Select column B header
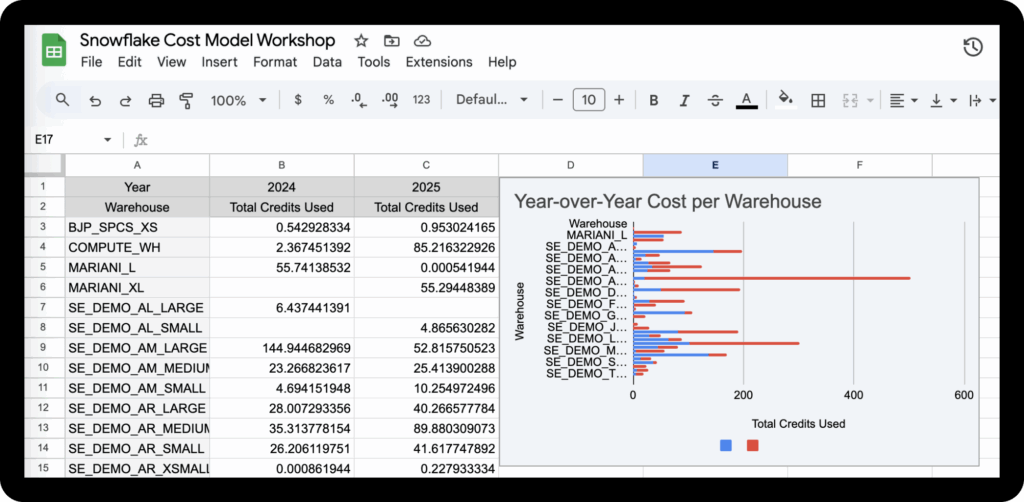 [282, 166]
